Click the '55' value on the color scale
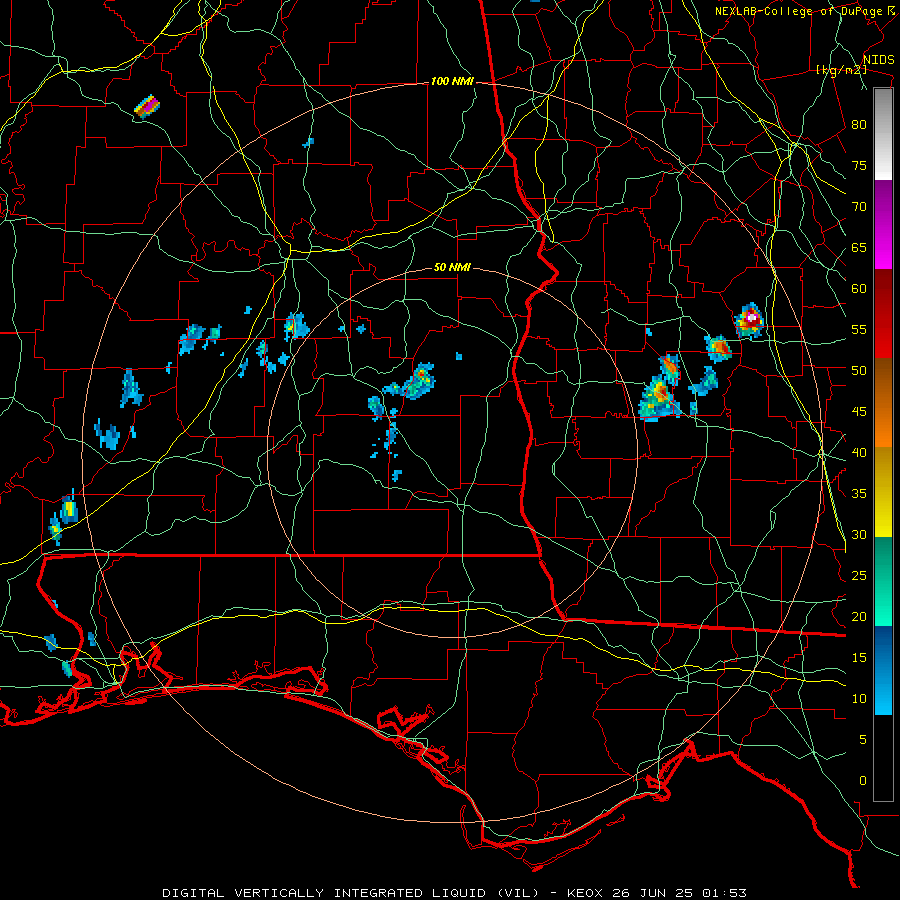Screen dimensions: 900x900 click(859, 330)
